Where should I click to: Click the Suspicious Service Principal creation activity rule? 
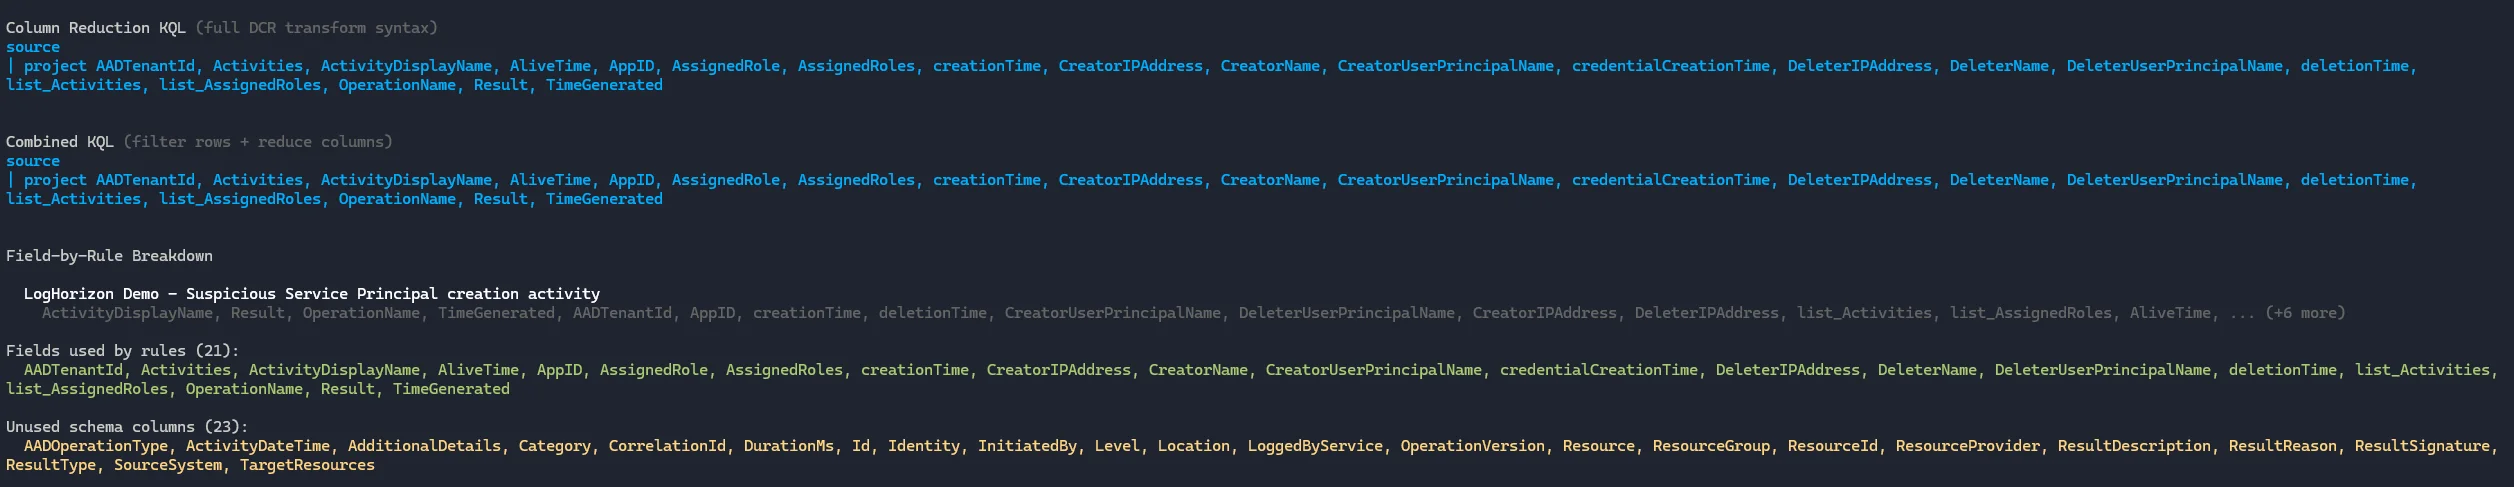(x=311, y=294)
